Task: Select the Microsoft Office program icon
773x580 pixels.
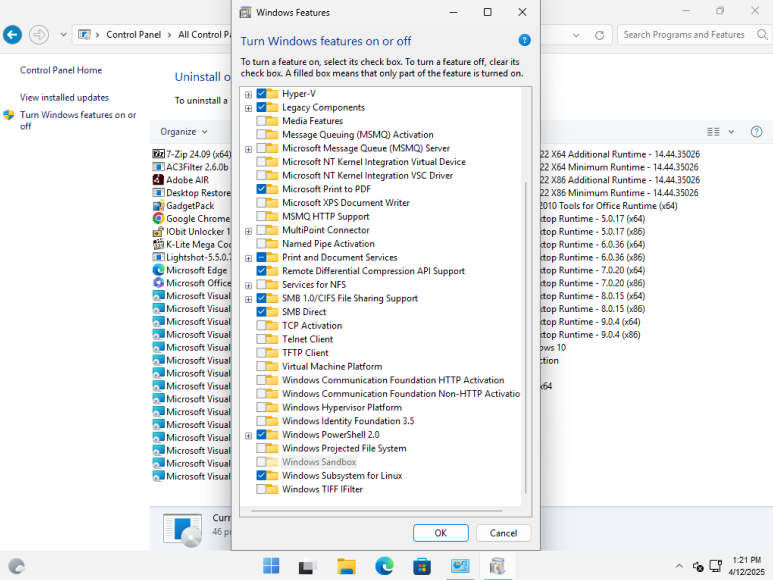Action: click(158, 283)
